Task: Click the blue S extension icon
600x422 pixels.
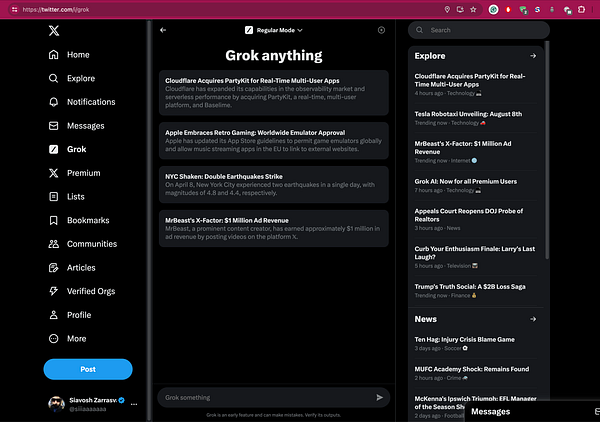Action: pyautogui.click(x=537, y=10)
